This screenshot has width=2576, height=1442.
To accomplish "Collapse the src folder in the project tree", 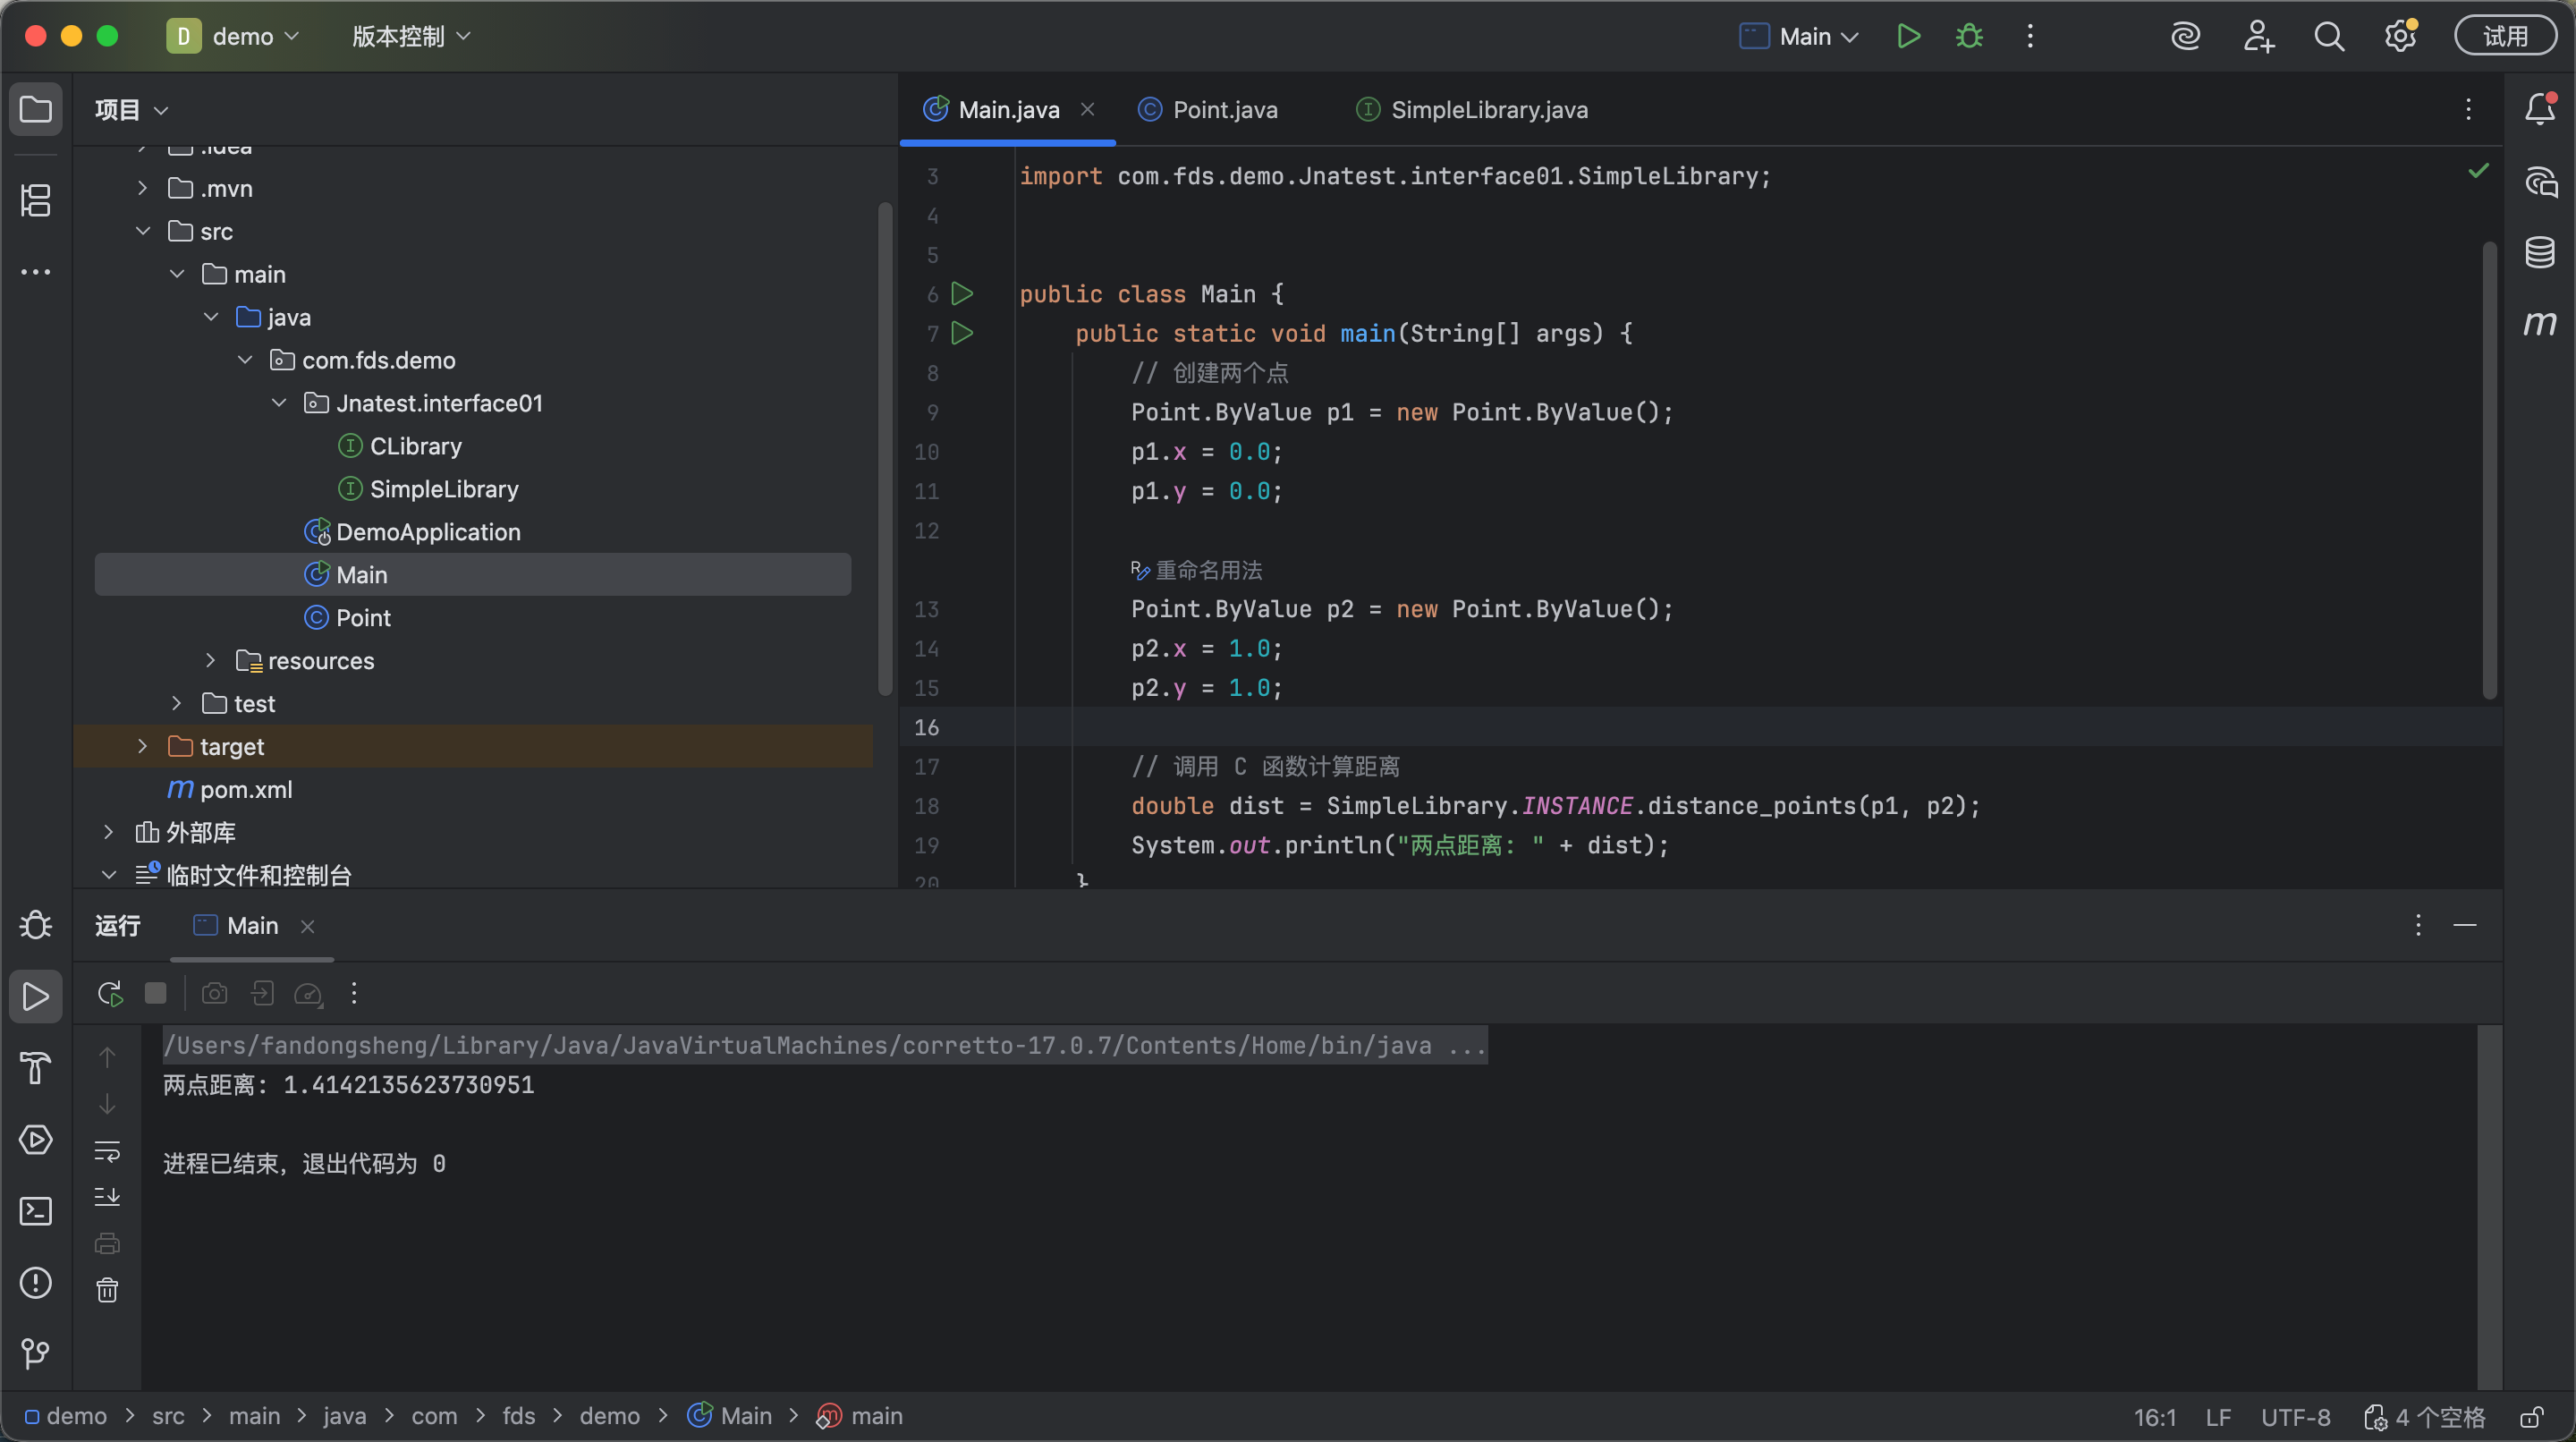I will [x=143, y=231].
